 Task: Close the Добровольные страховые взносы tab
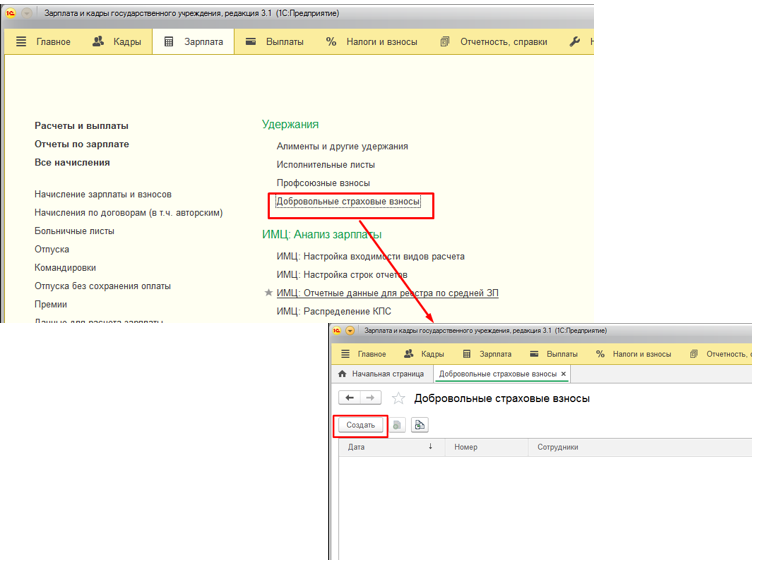pos(564,374)
